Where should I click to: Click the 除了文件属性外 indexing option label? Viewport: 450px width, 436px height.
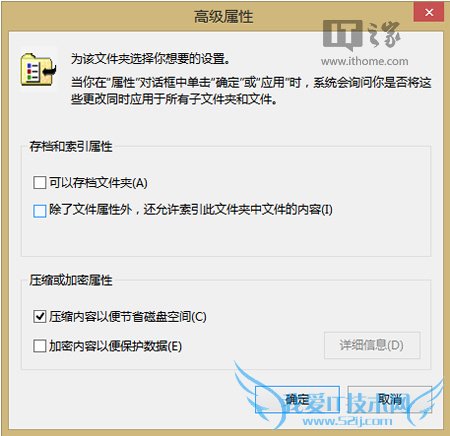click(x=191, y=210)
